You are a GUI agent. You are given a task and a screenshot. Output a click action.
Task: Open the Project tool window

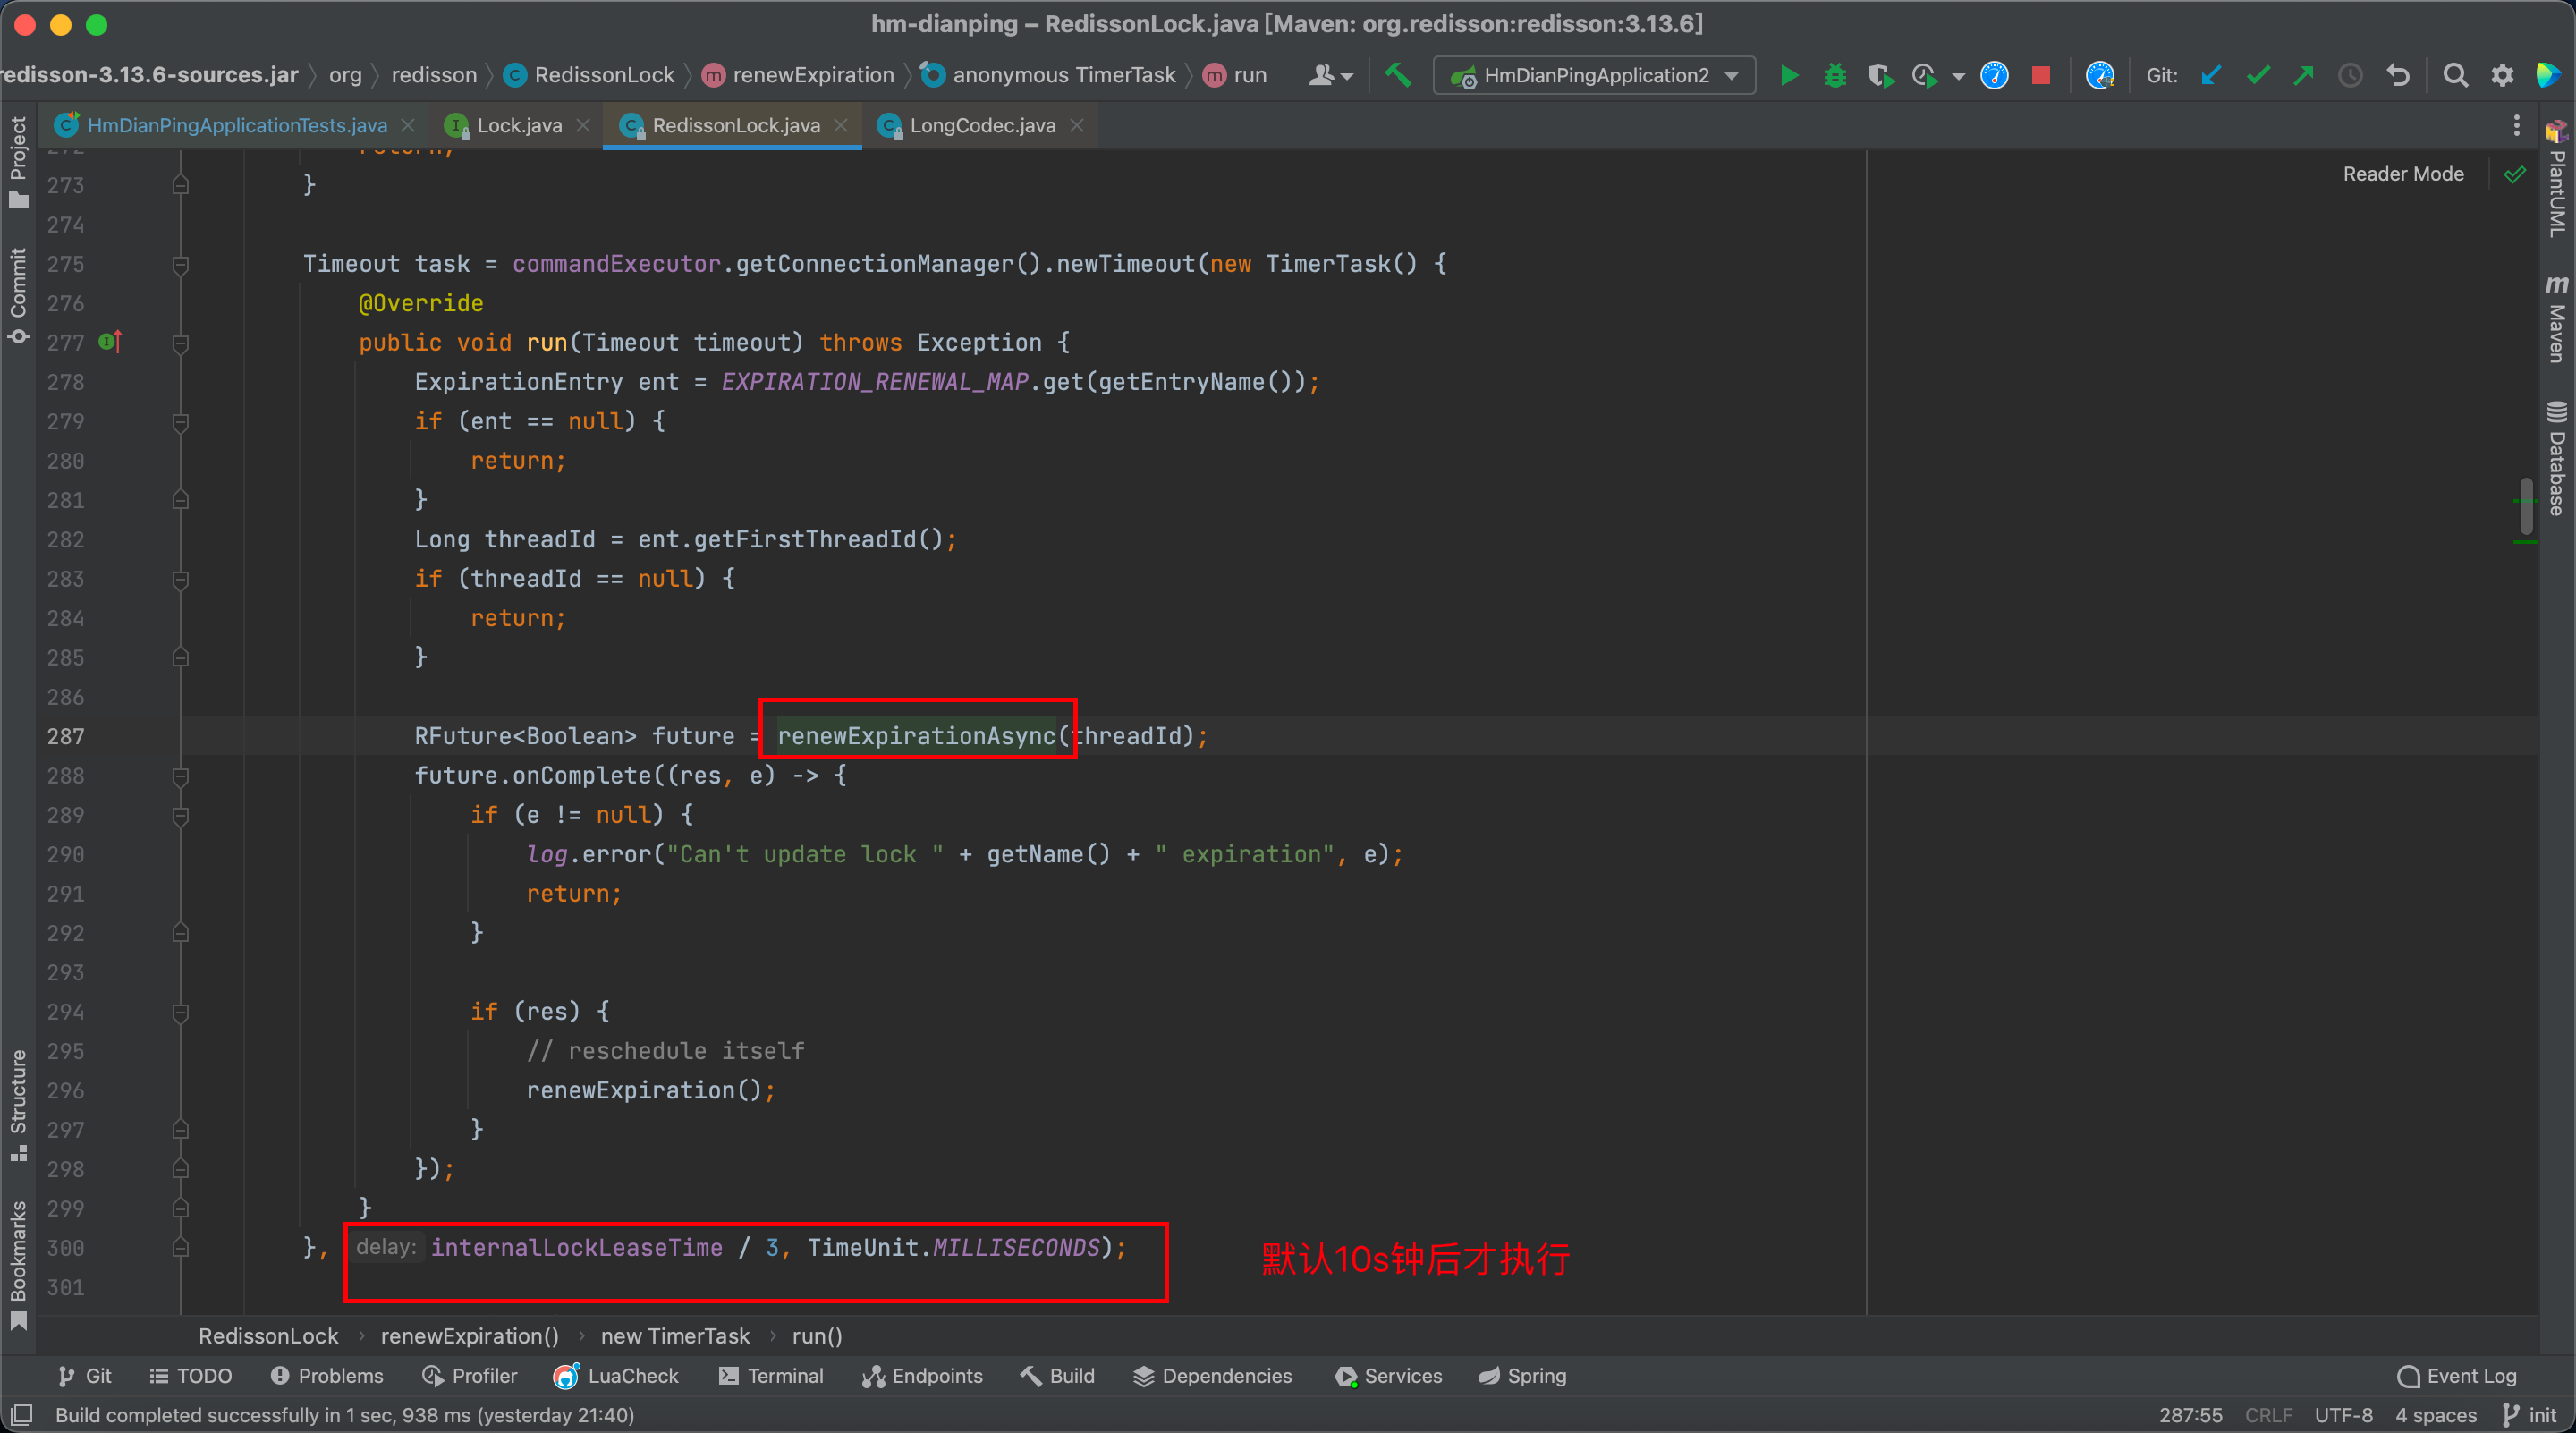pos(18,162)
